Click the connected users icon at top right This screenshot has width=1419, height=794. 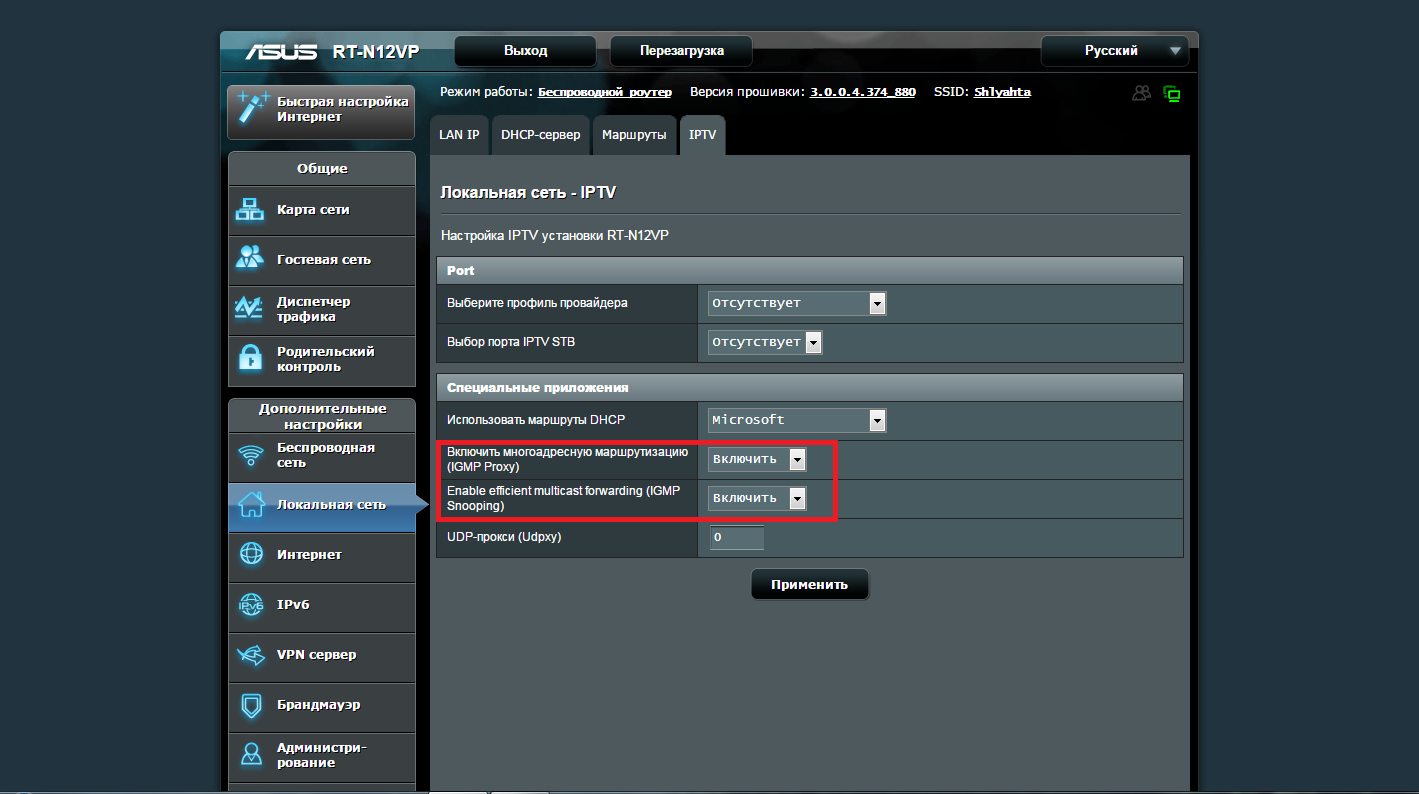coord(1141,93)
